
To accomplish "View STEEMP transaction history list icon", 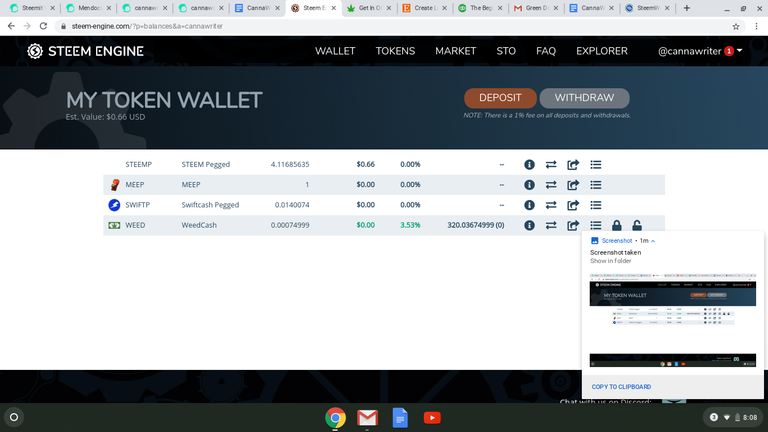I will click(596, 165).
